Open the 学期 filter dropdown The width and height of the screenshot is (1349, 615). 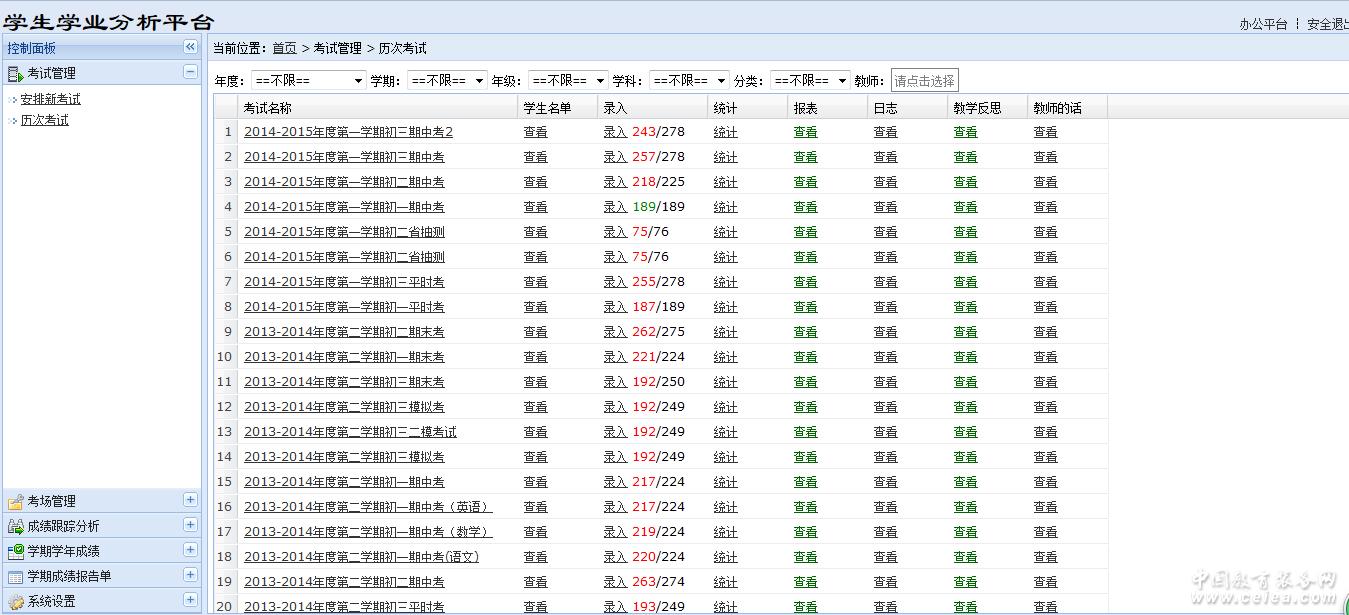[447, 81]
